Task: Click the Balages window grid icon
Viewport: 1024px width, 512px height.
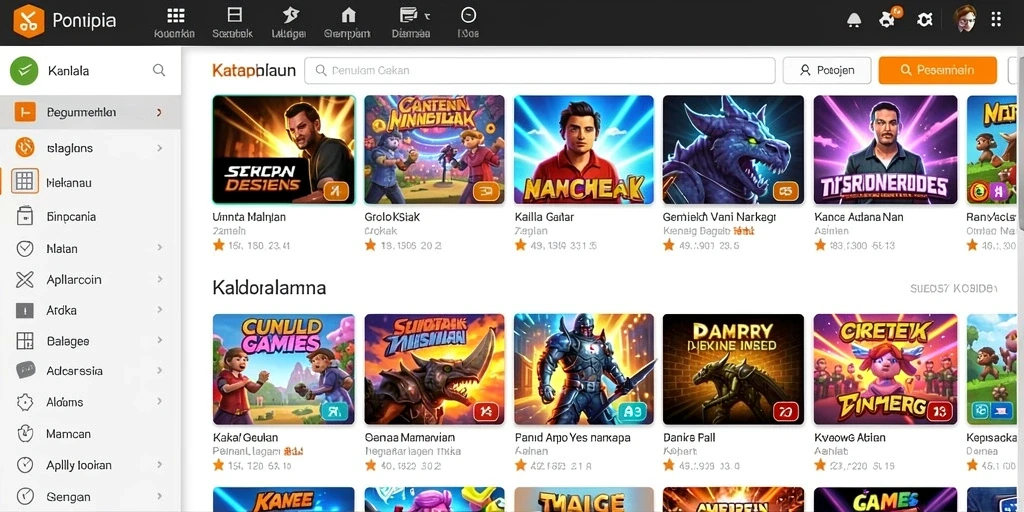Action: click(x=24, y=341)
